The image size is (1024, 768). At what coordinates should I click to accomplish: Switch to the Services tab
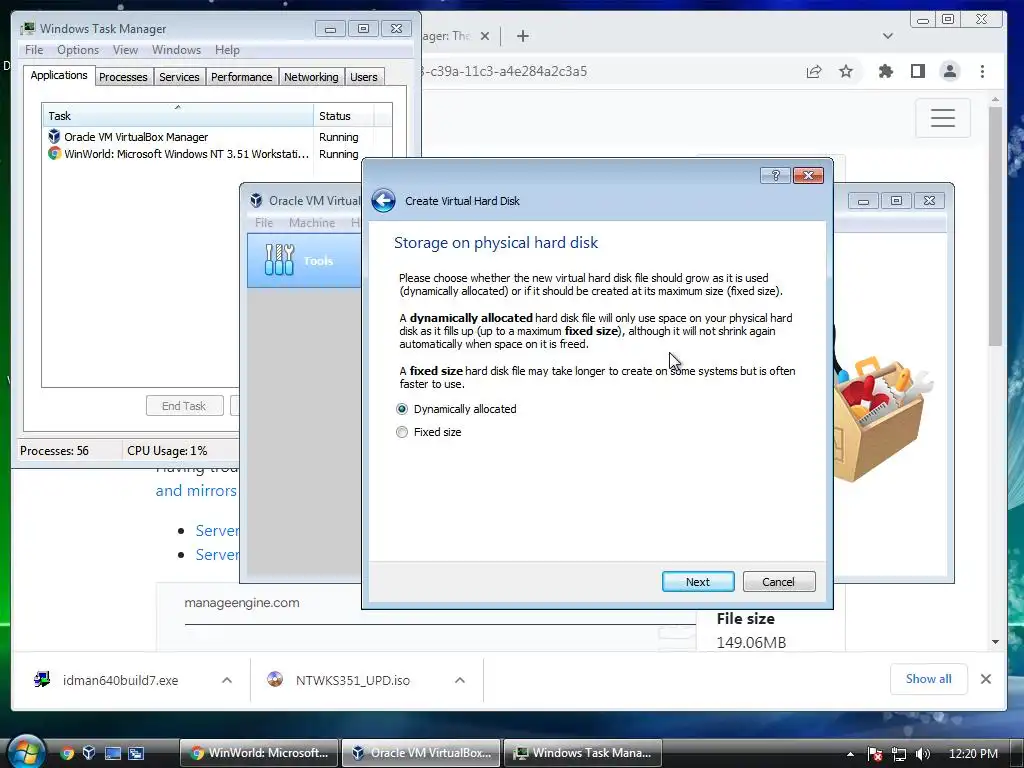[179, 77]
